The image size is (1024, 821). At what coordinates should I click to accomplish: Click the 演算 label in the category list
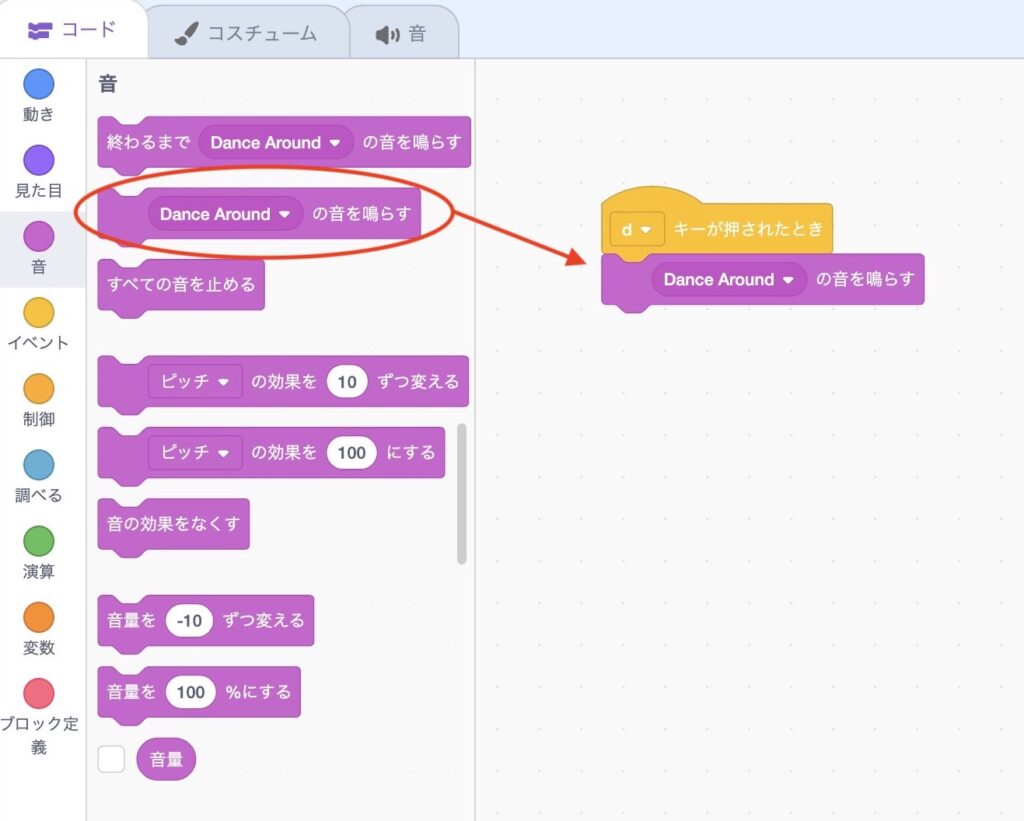point(39,571)
